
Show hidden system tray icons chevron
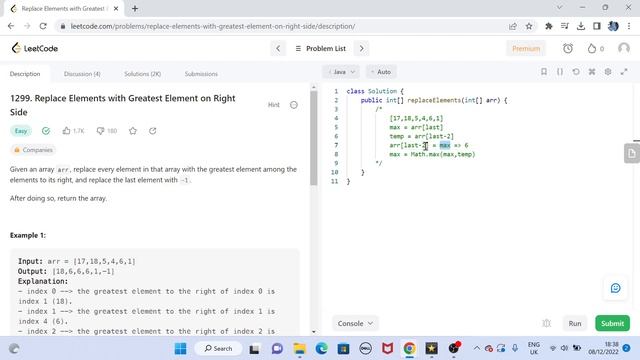[477, 348]
